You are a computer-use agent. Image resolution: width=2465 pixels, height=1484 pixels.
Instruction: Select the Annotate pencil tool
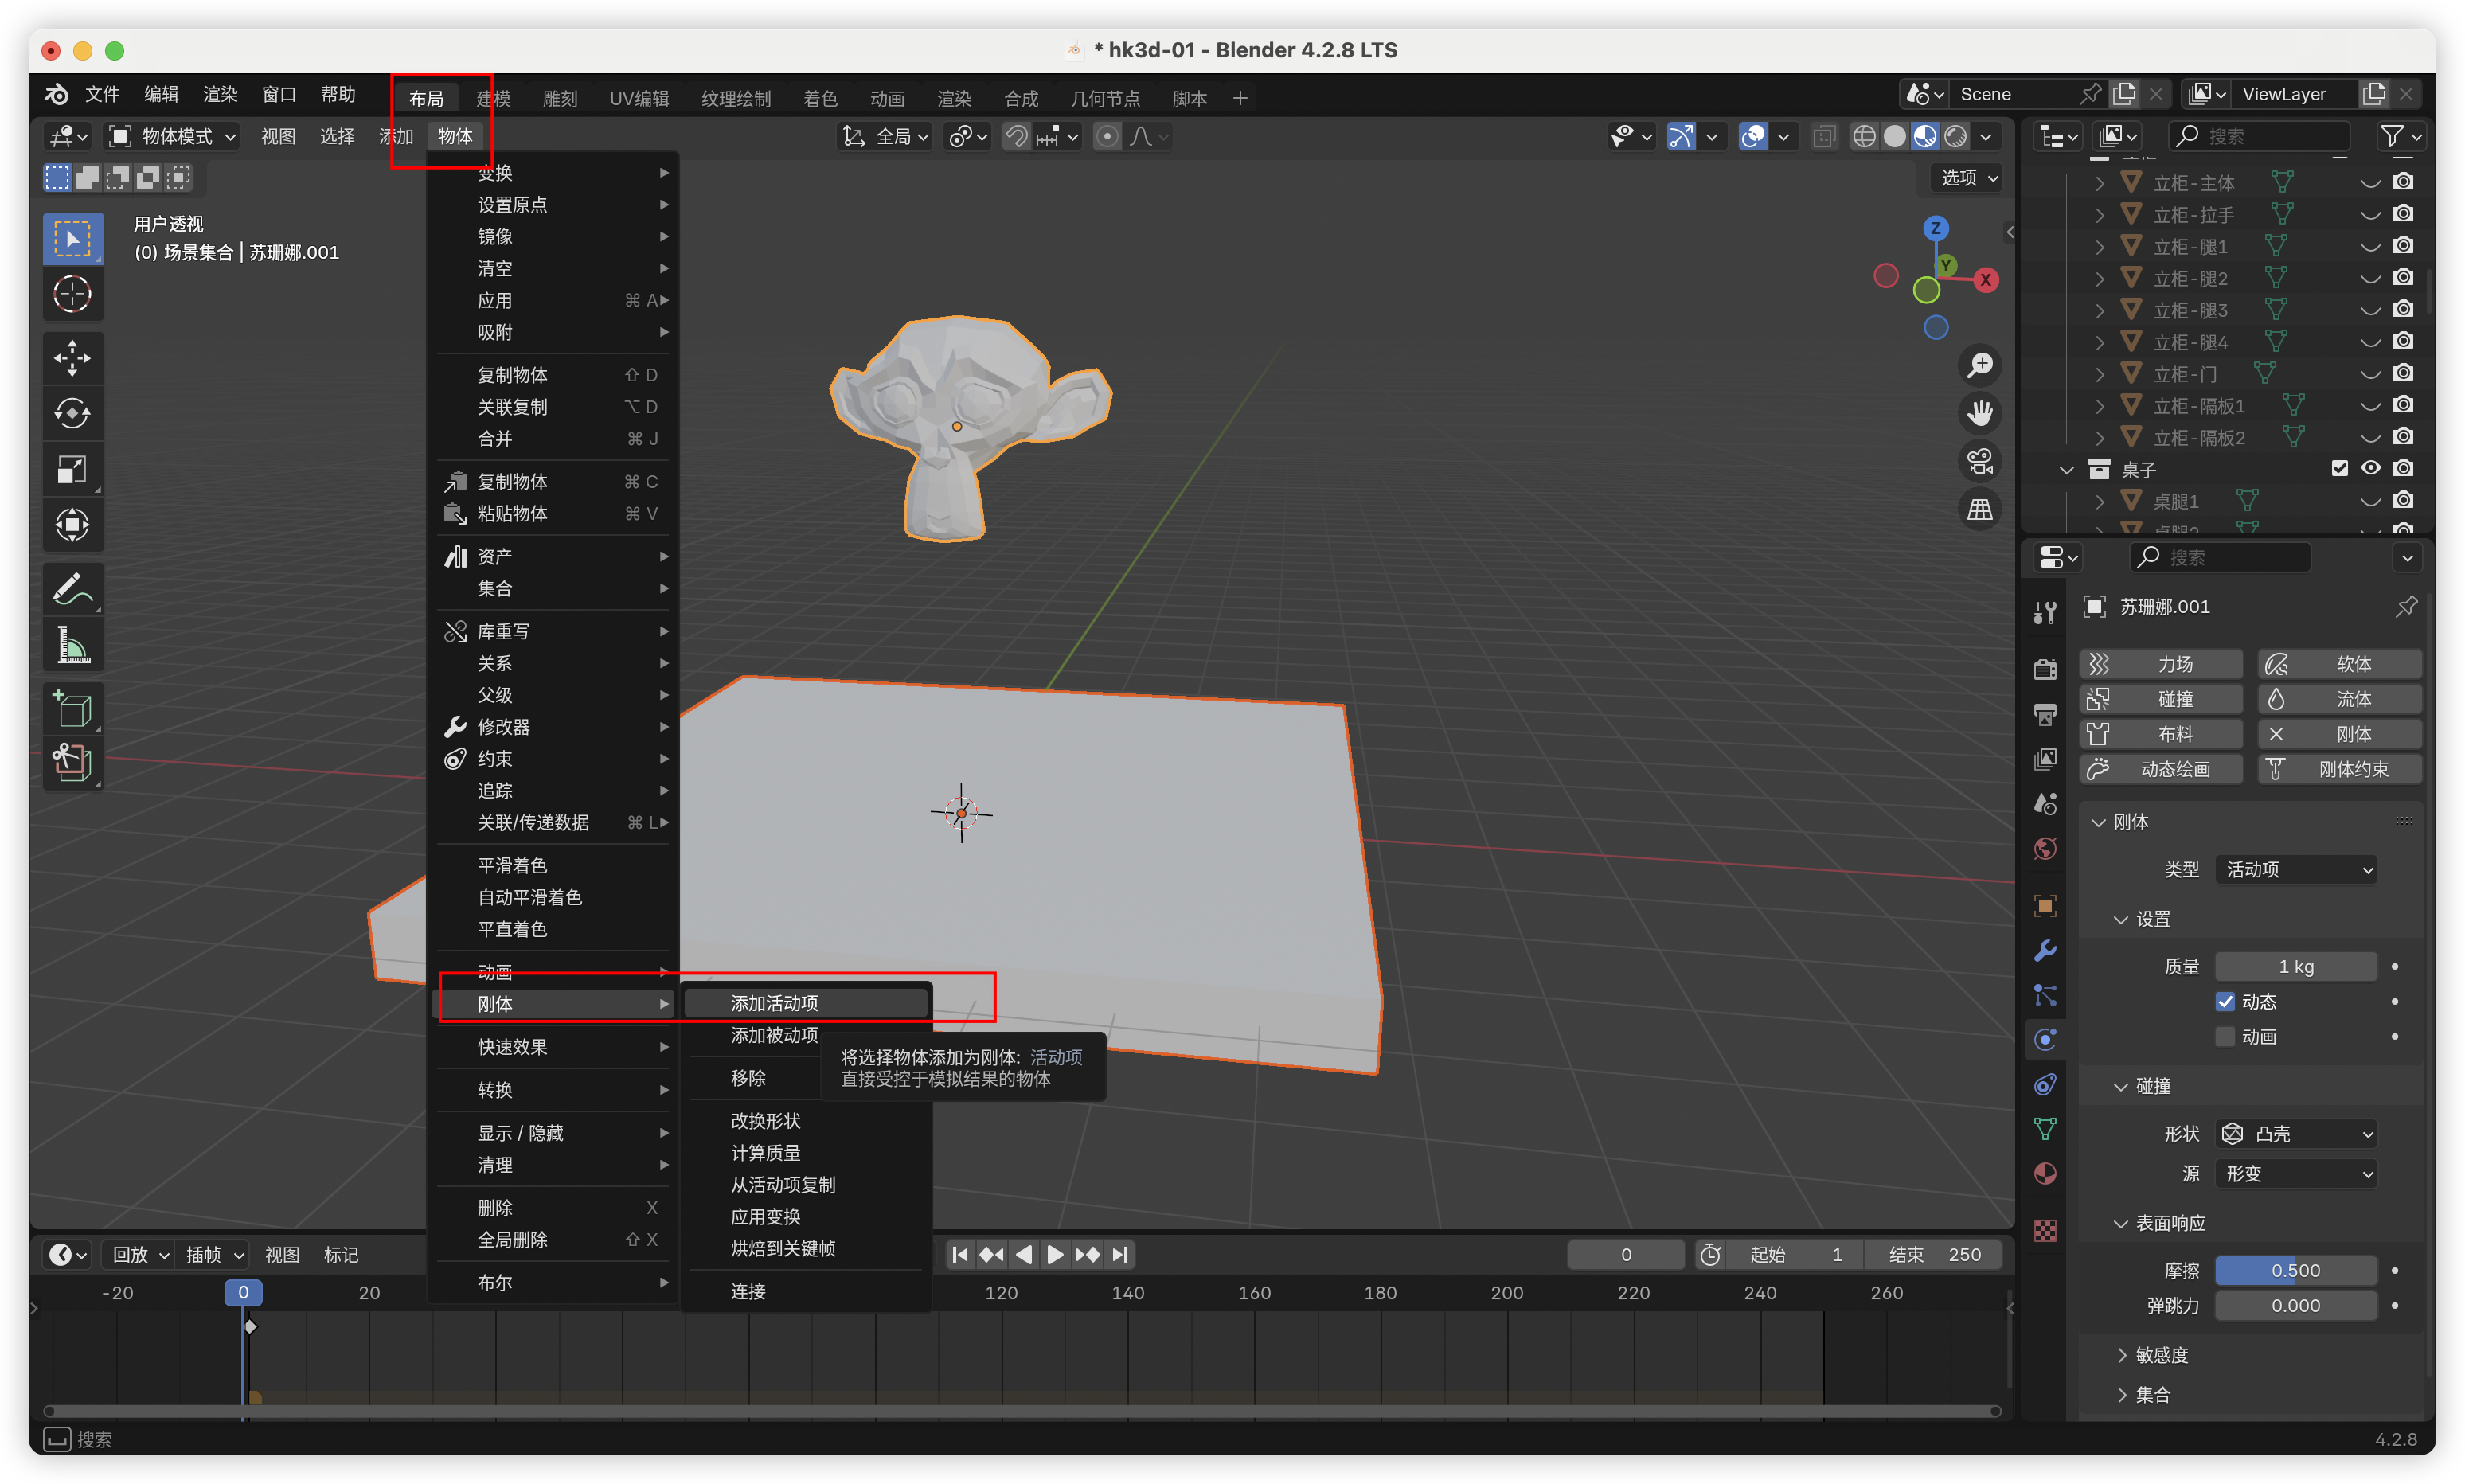click(x=72, y=589)
